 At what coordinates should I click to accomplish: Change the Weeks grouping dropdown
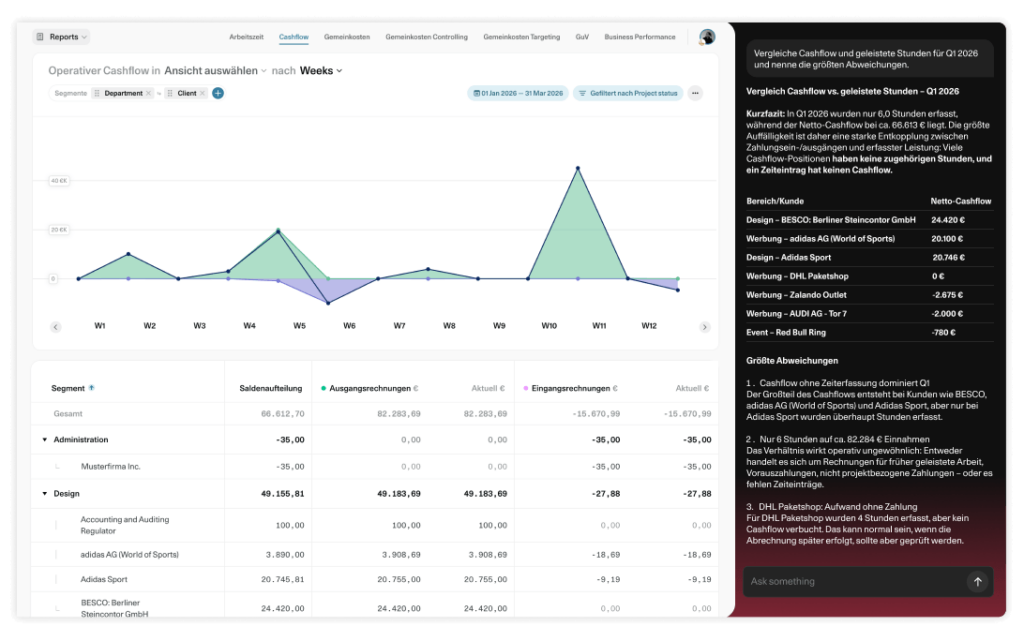pos(321,70)
